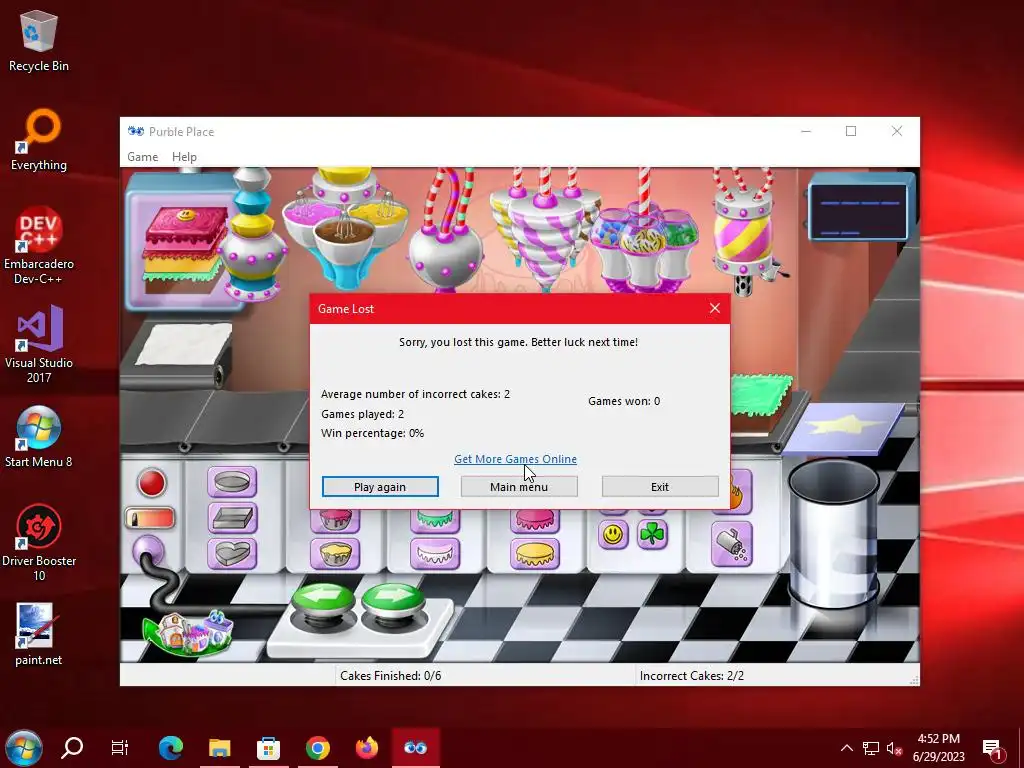This screenshot has height=768, width=1024.
Task: Click the Incorrect Cakes: 2/2 status
Action: click(x=692, y=676)
